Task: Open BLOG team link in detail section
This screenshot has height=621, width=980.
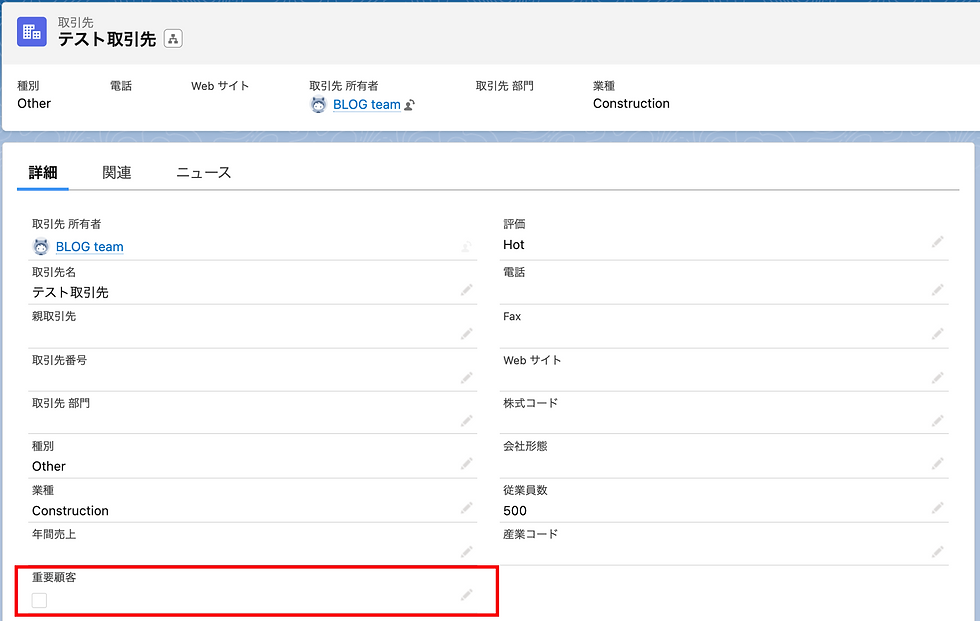Action: [89, 247]
